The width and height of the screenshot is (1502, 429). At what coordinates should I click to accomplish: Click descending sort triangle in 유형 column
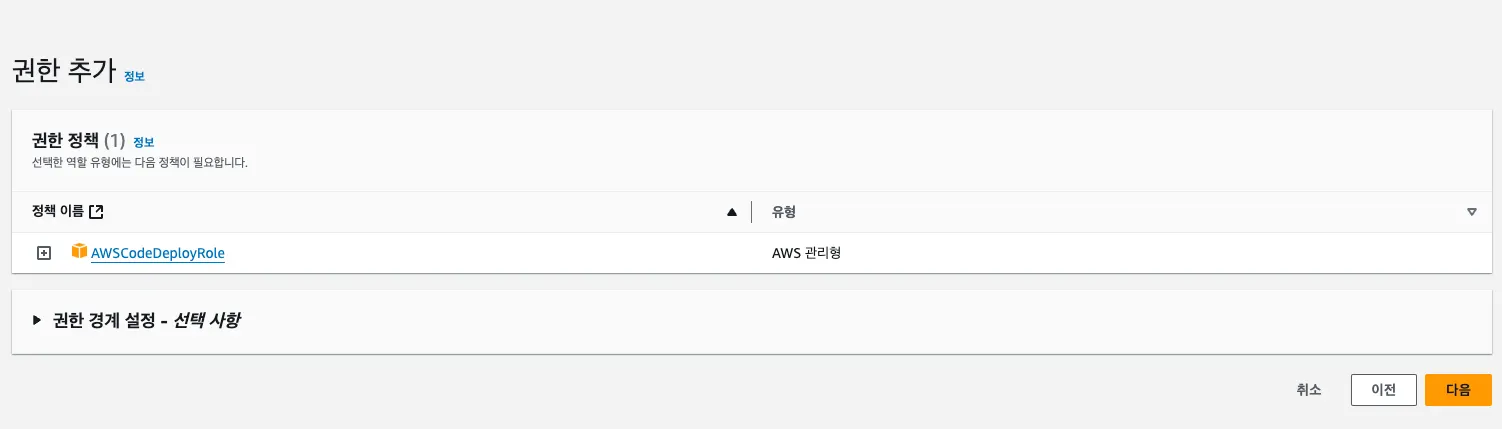click(1471, 212)
